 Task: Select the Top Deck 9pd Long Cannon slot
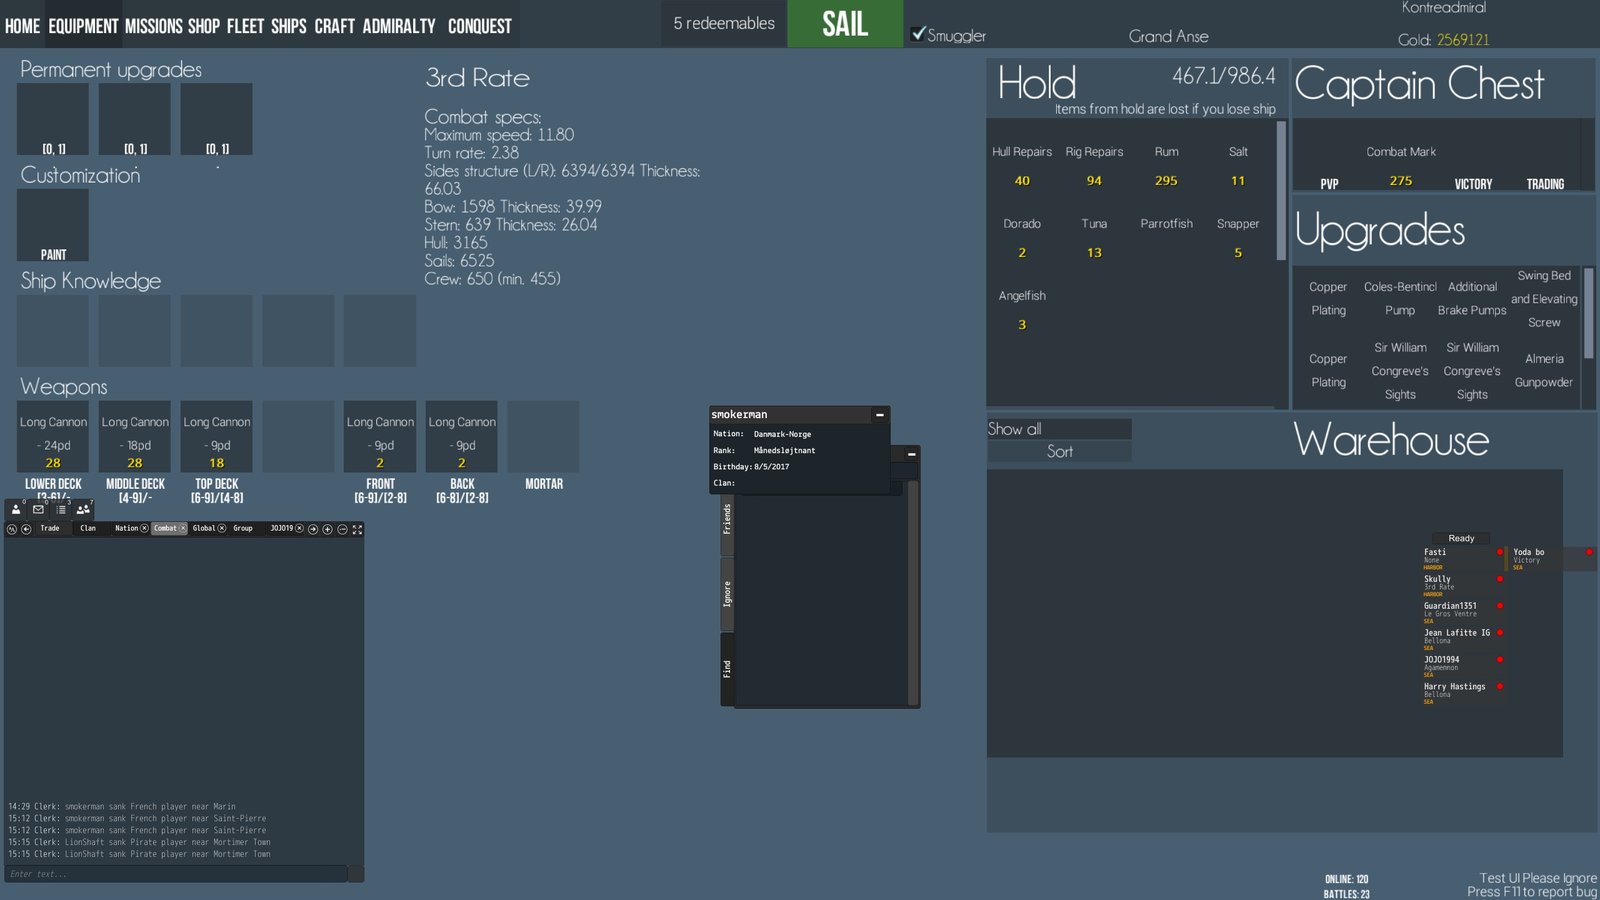pos(217,437)
